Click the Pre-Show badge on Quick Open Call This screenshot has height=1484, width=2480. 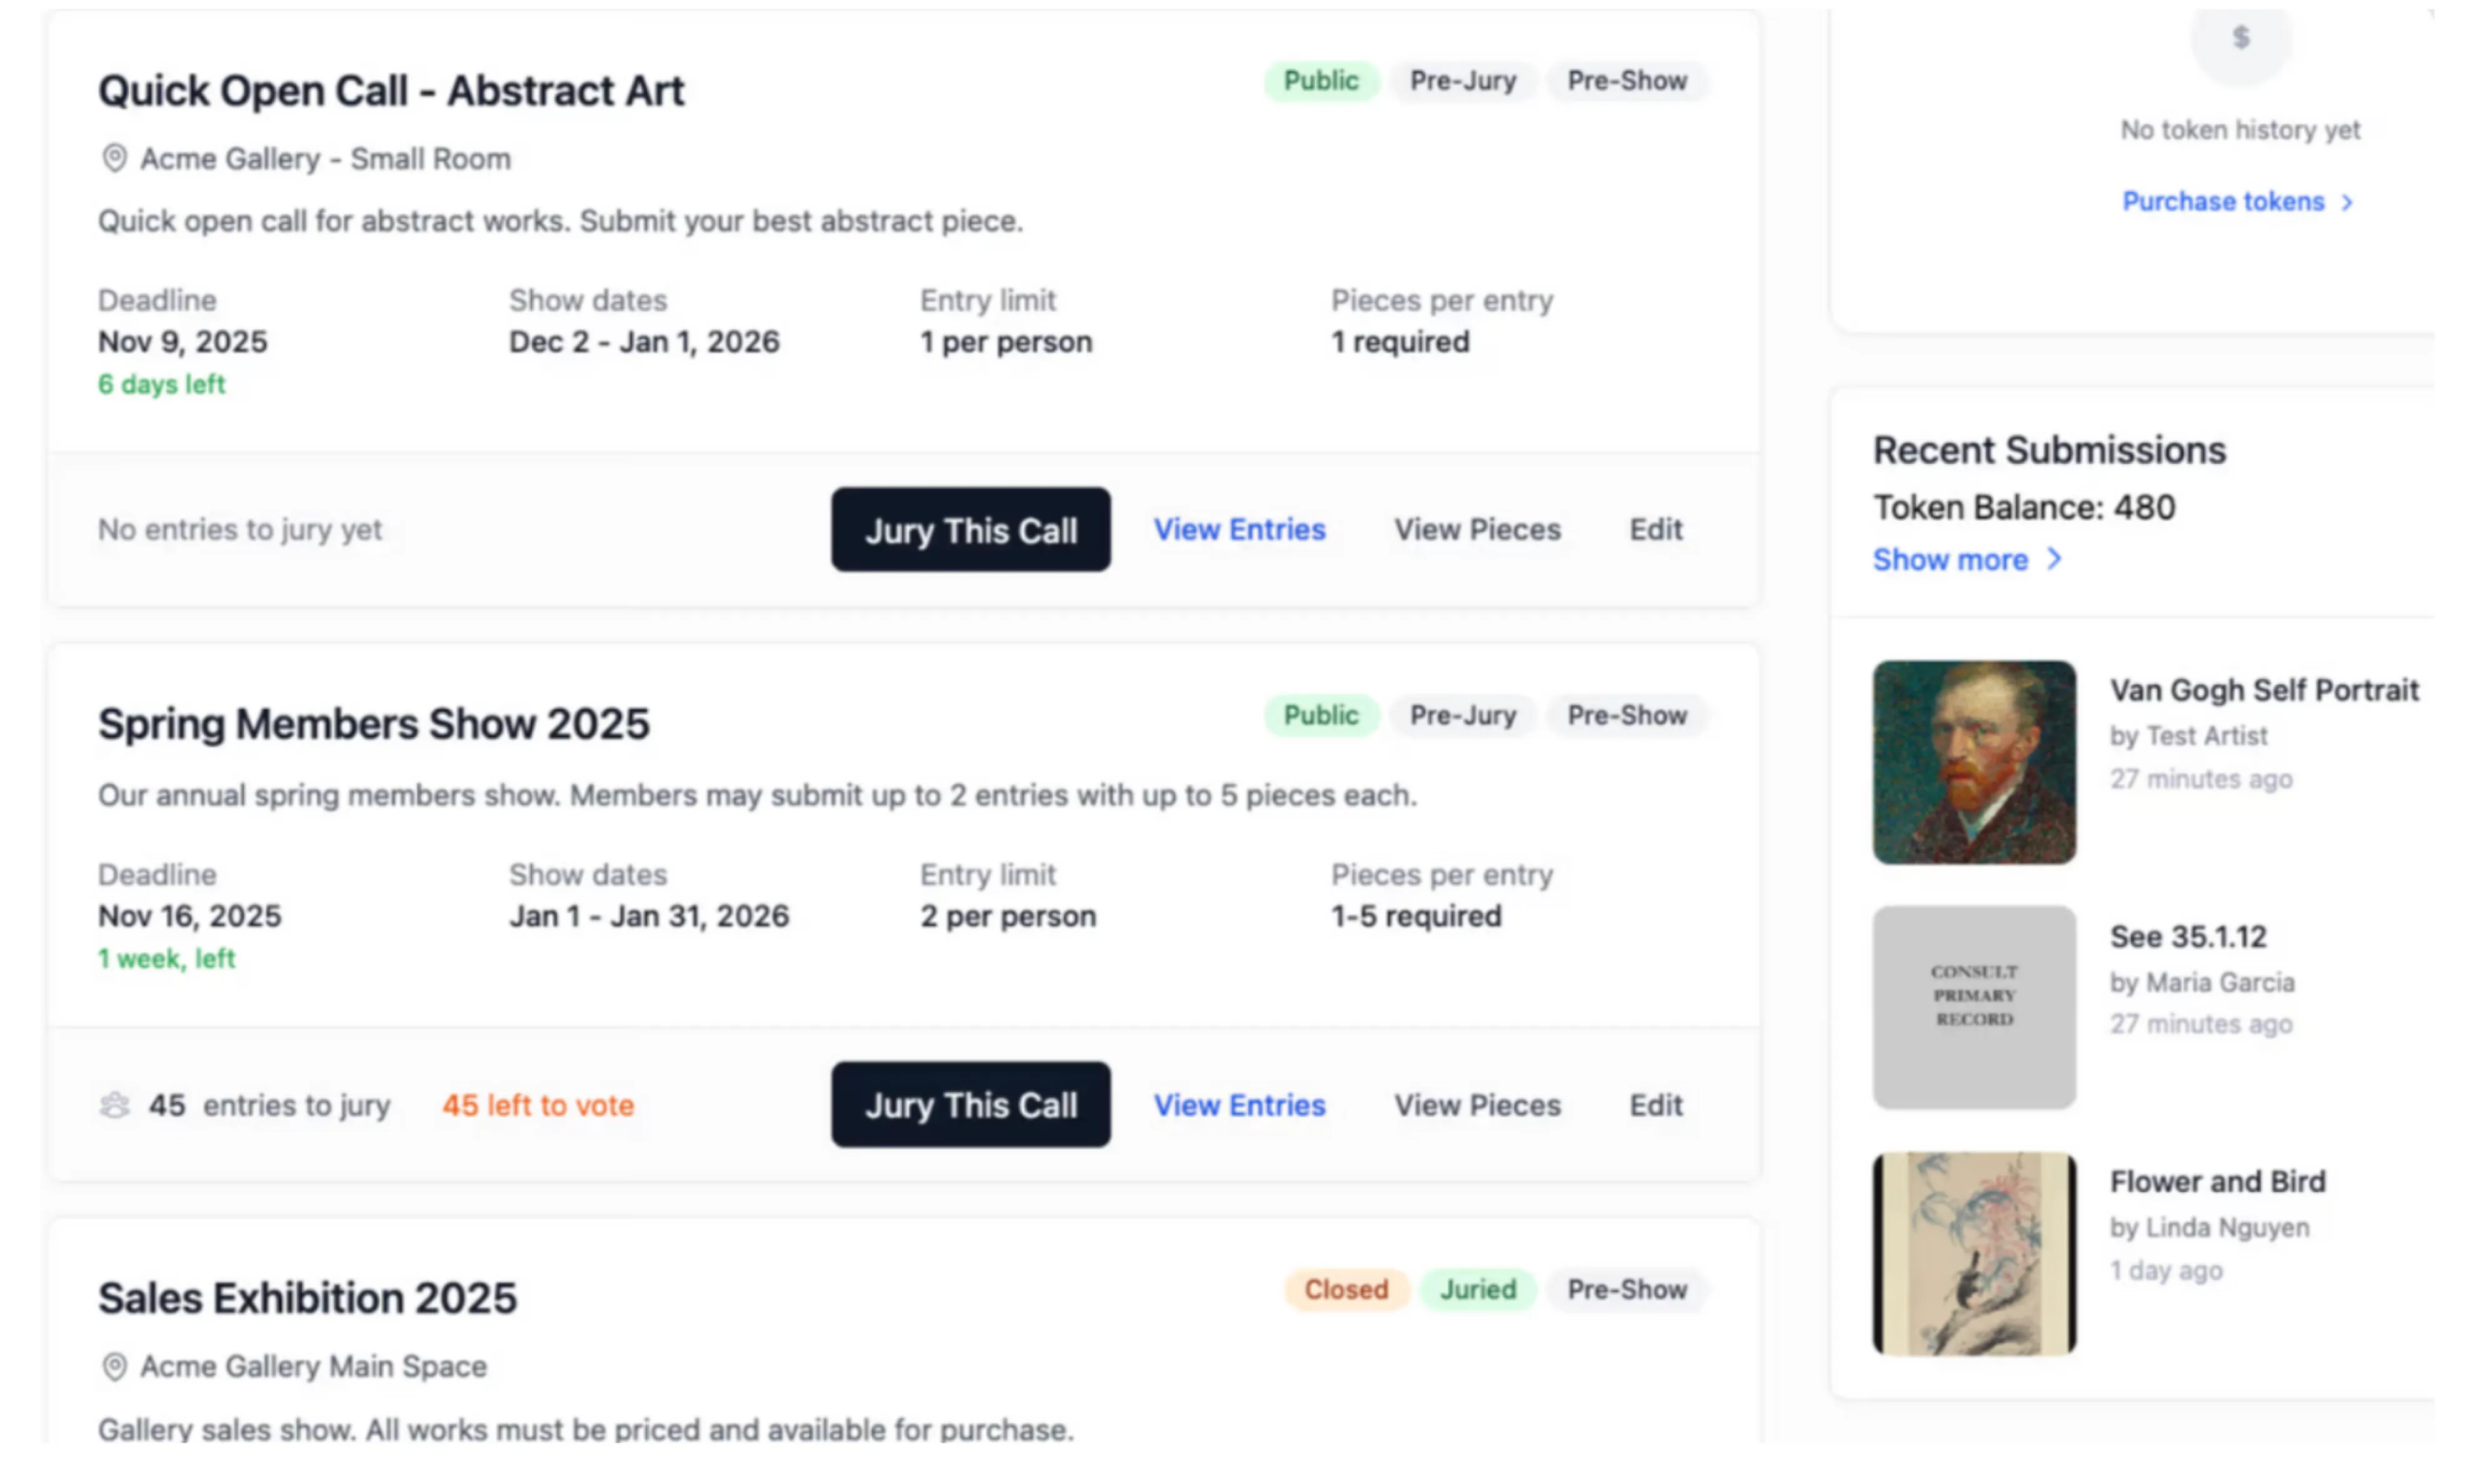tap(1627, 81)
